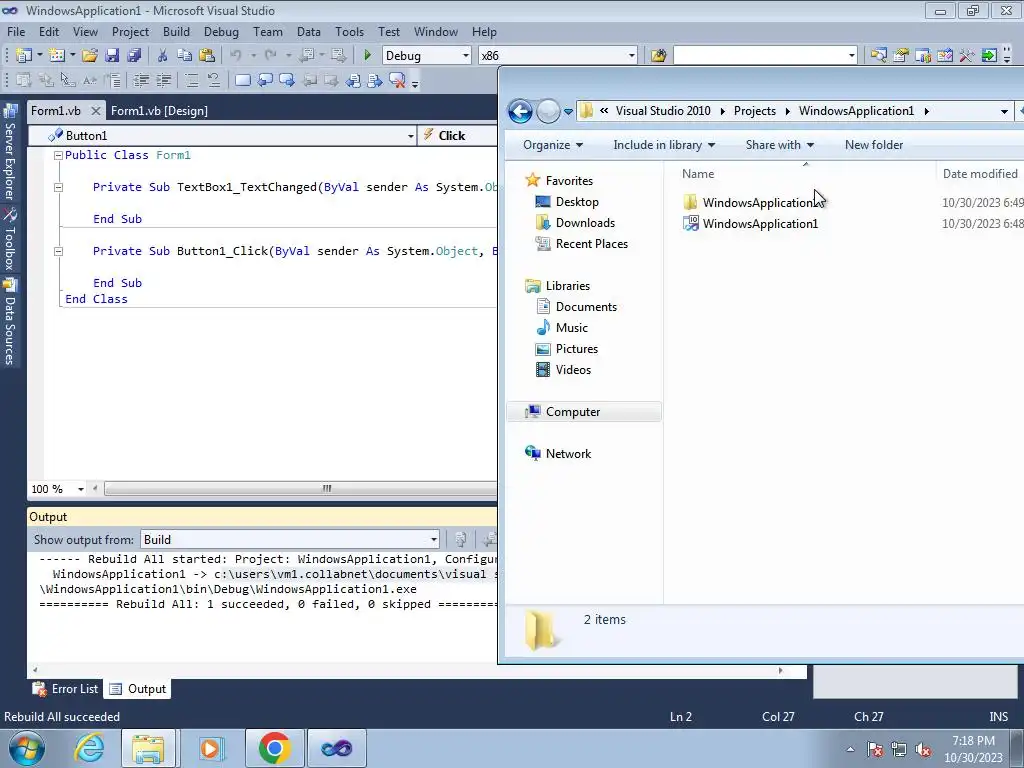Open Google Chrome from the taskbar
The image size is (1024, 768).
tap(275, 748)
